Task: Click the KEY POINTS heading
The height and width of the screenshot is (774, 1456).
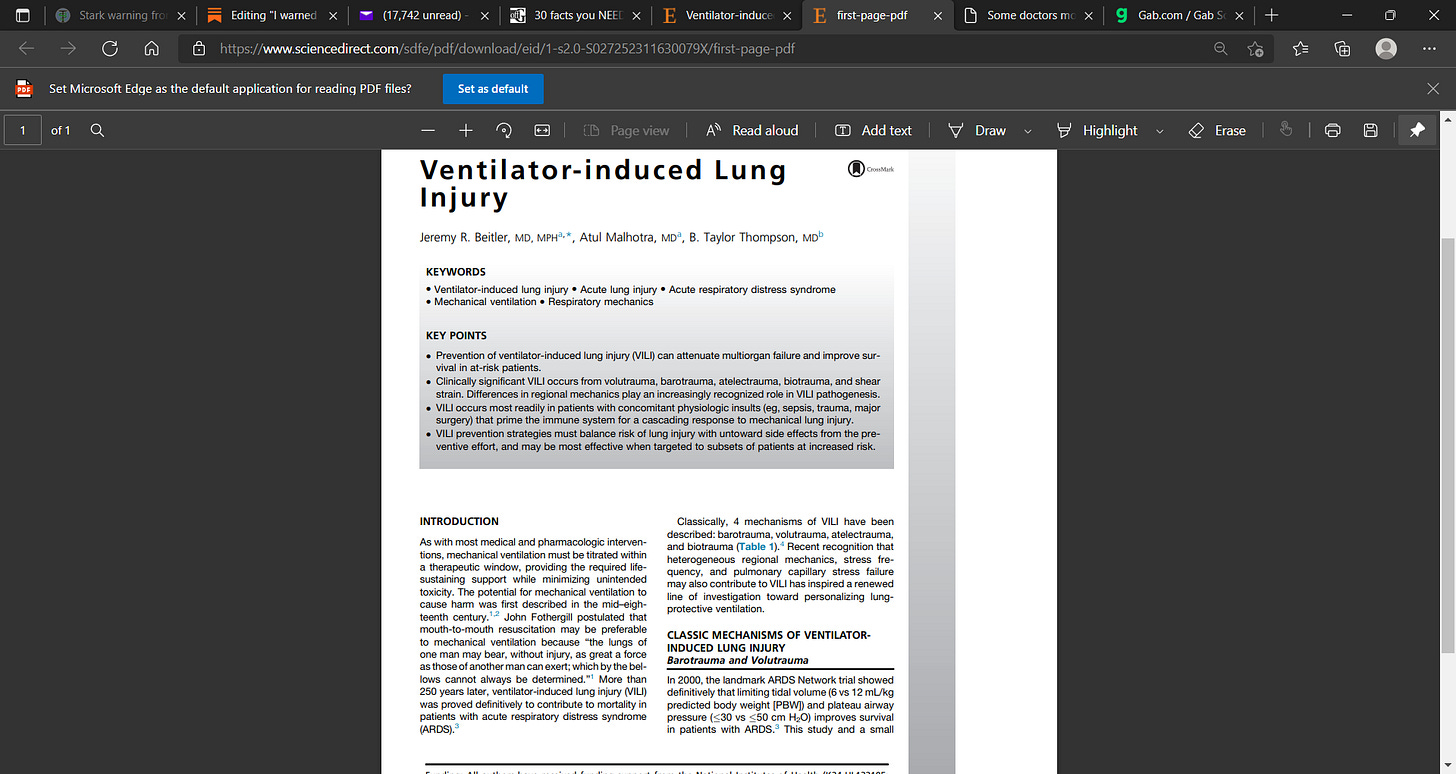Action: (x=456, y=336)
